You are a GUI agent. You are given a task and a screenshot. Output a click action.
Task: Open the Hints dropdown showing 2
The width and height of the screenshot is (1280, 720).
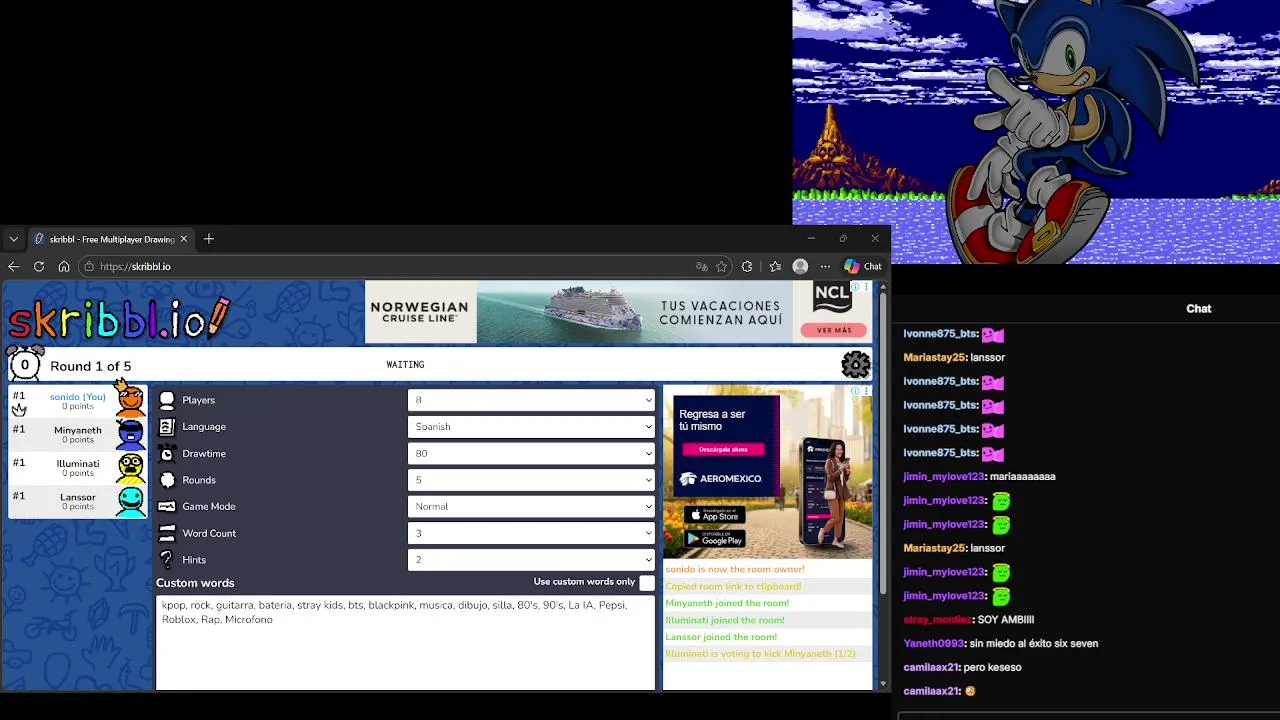tap(531, 560)
